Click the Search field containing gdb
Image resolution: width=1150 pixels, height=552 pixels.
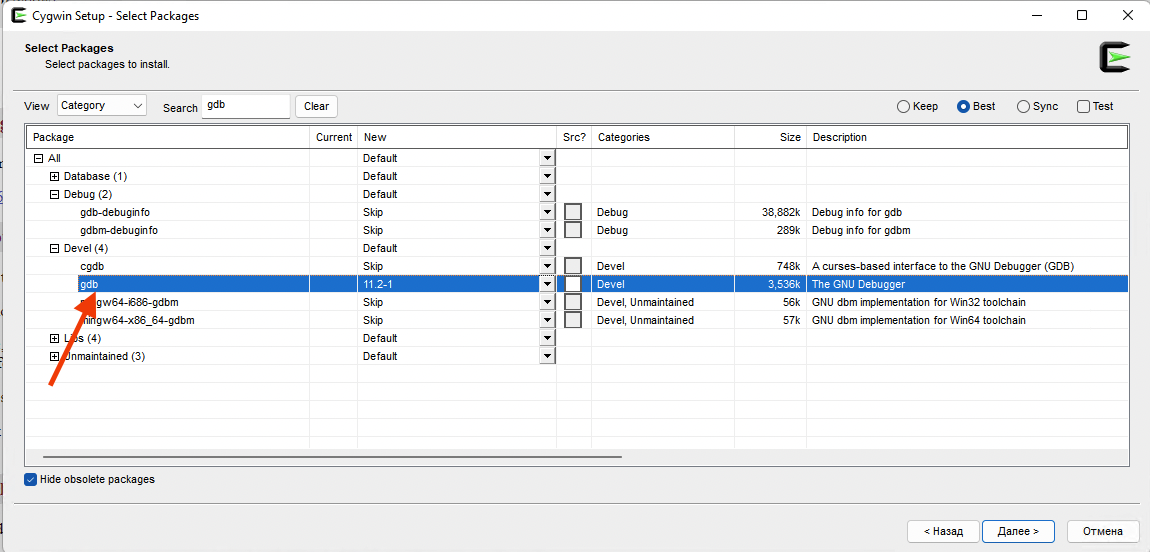tap(245, 105)
